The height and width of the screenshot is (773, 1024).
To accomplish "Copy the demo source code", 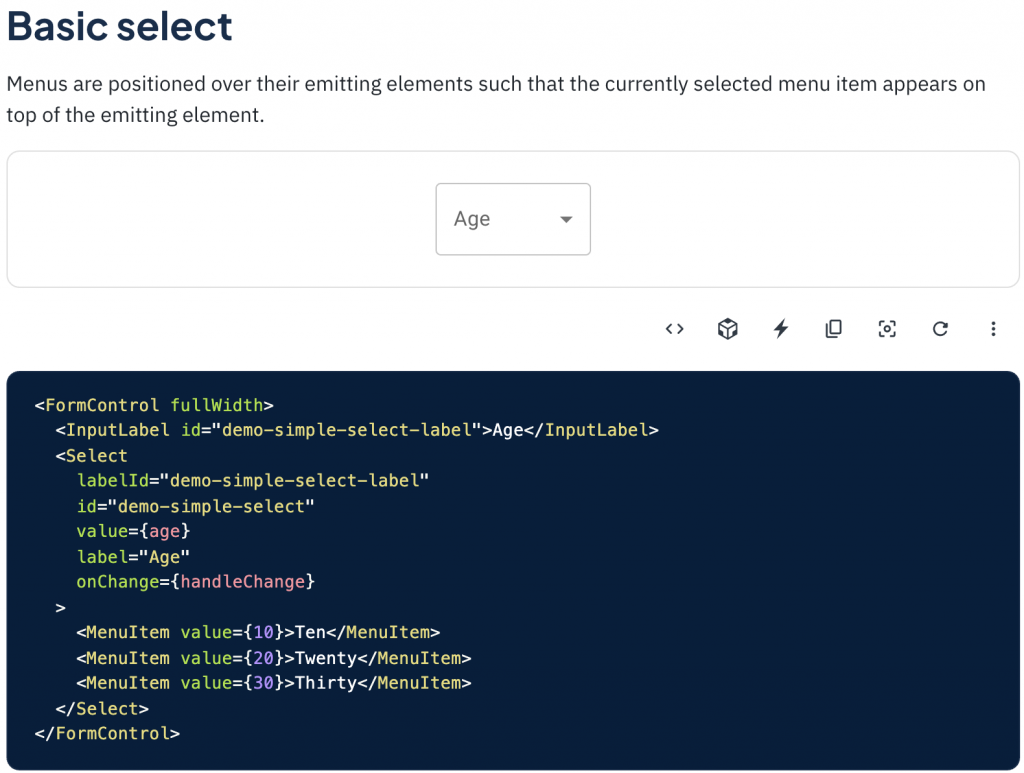I will [834, 329].
